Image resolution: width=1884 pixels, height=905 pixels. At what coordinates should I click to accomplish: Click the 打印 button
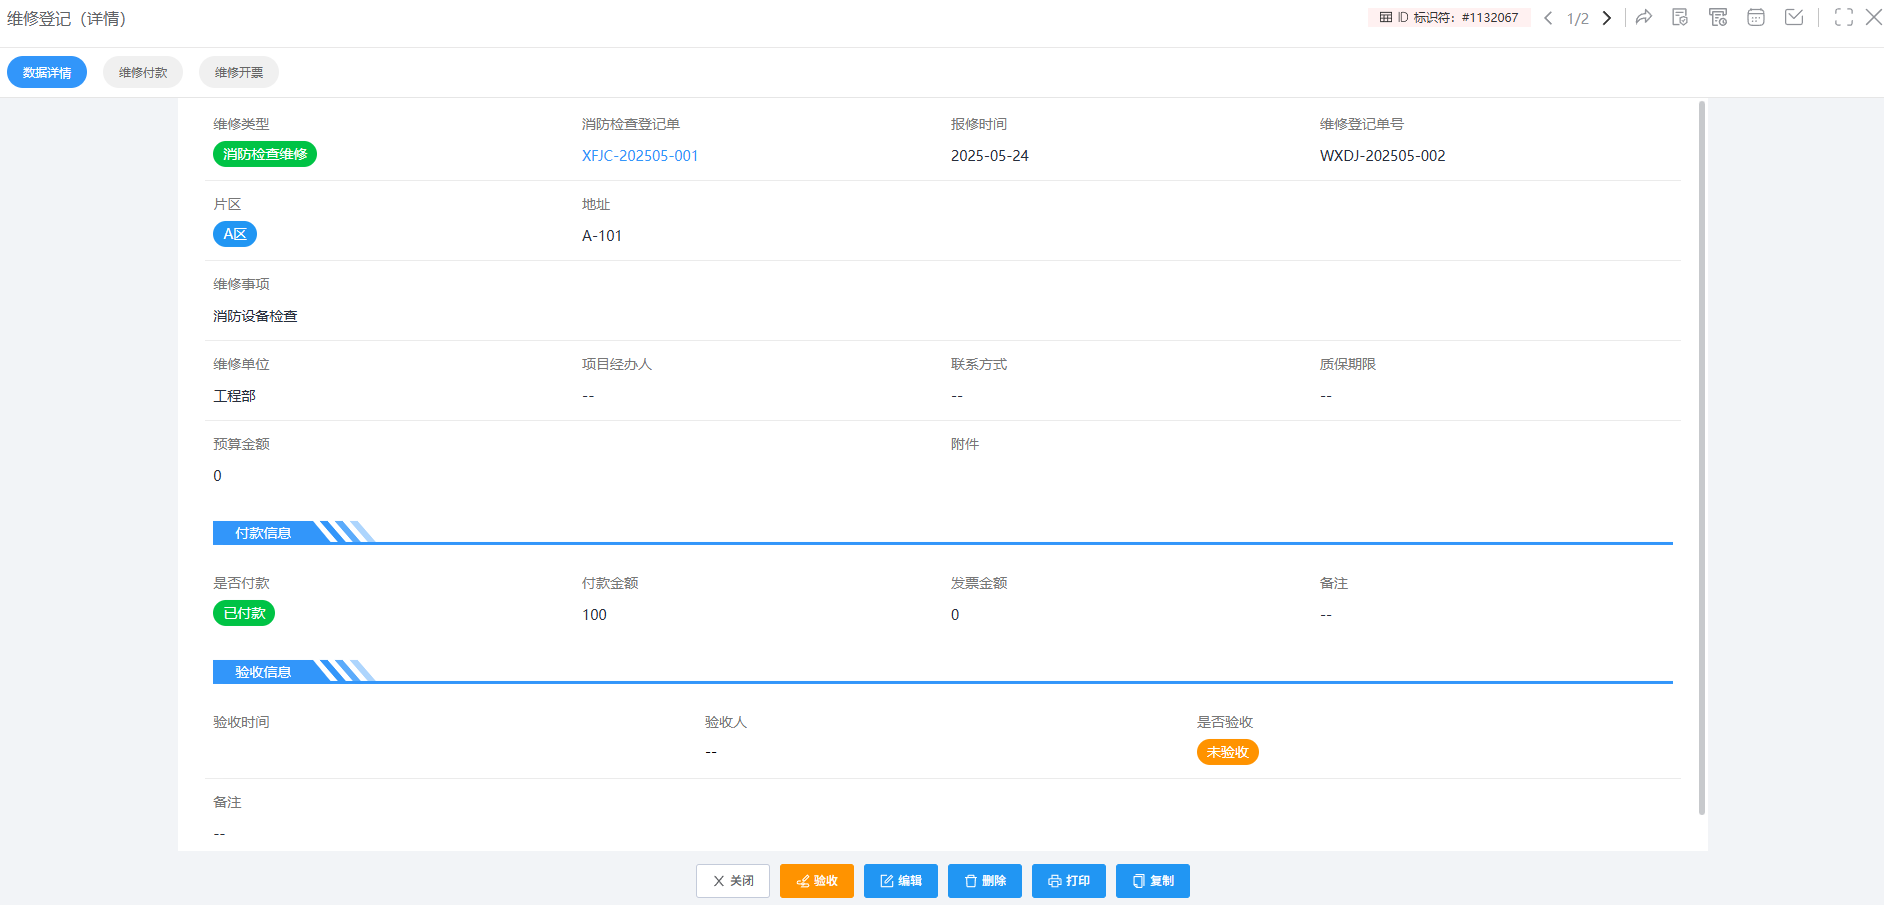click(1069, 881)
